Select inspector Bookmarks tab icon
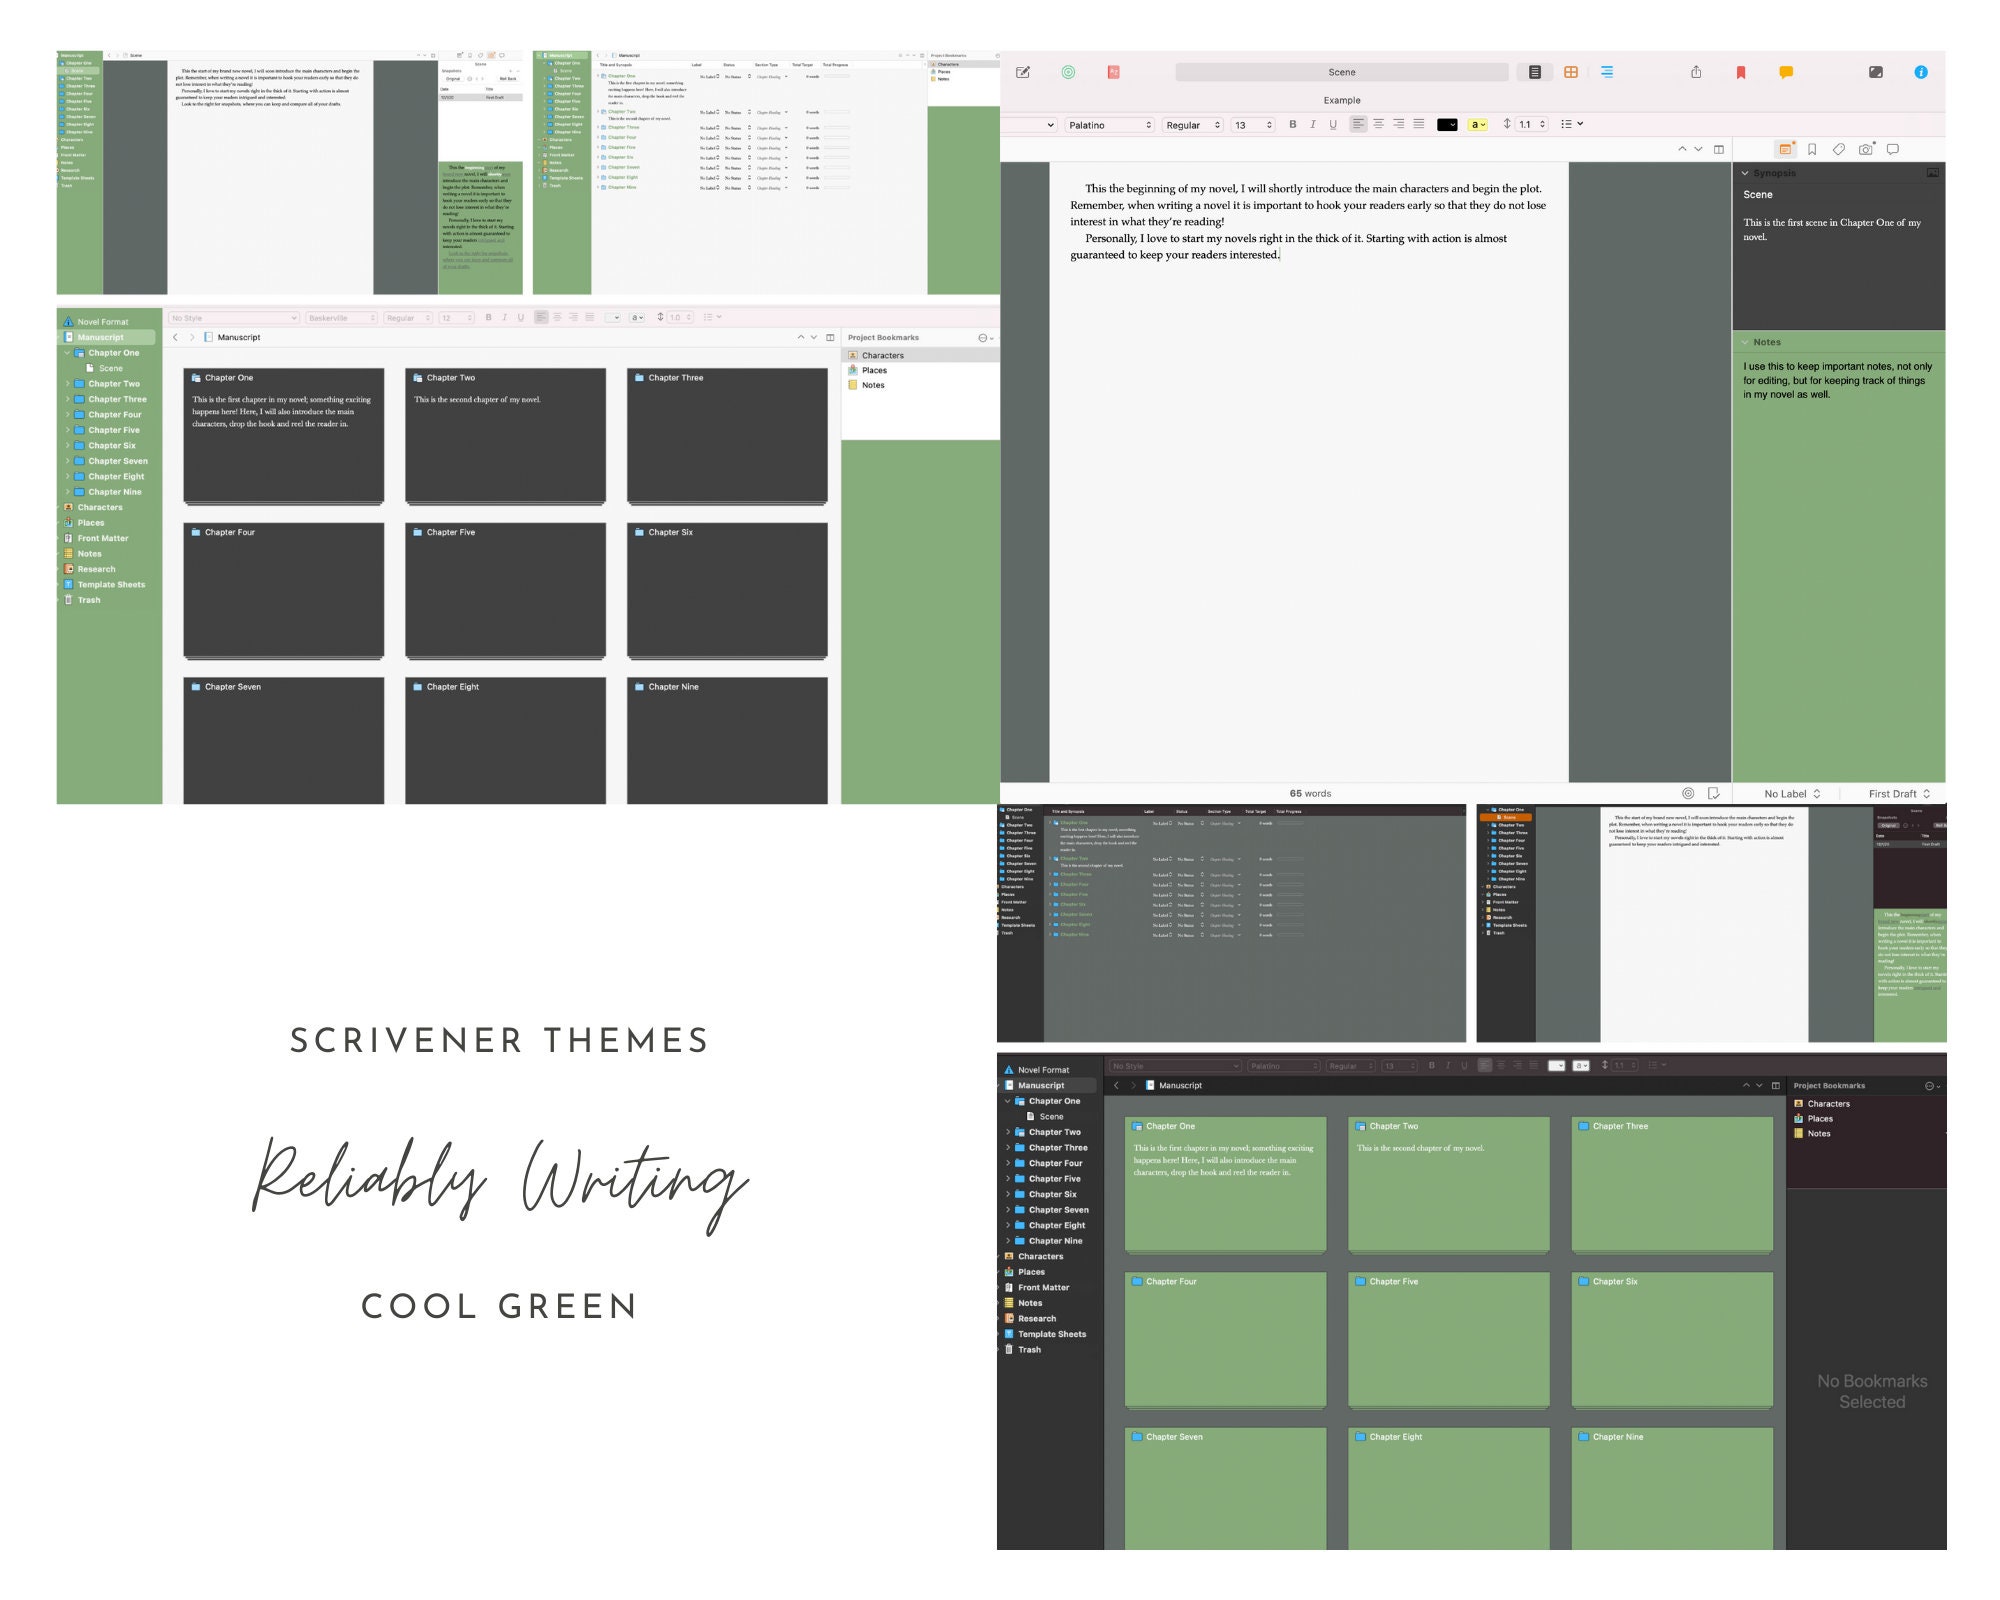2000x1600 pixels. tap(1812, 149)
